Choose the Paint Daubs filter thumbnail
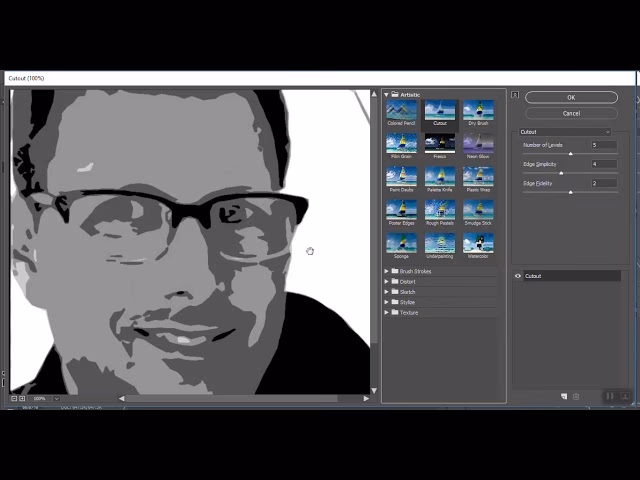 click(x=402, y=177)
